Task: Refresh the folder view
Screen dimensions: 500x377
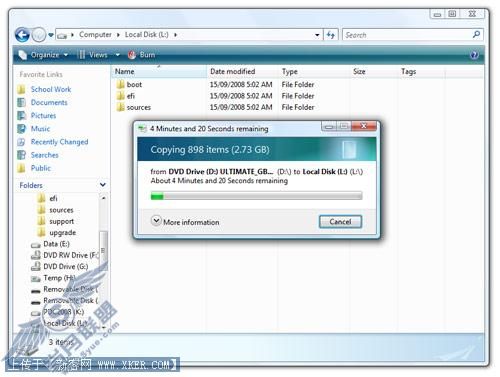Action: pyautogui.click(x=331, y=35)
